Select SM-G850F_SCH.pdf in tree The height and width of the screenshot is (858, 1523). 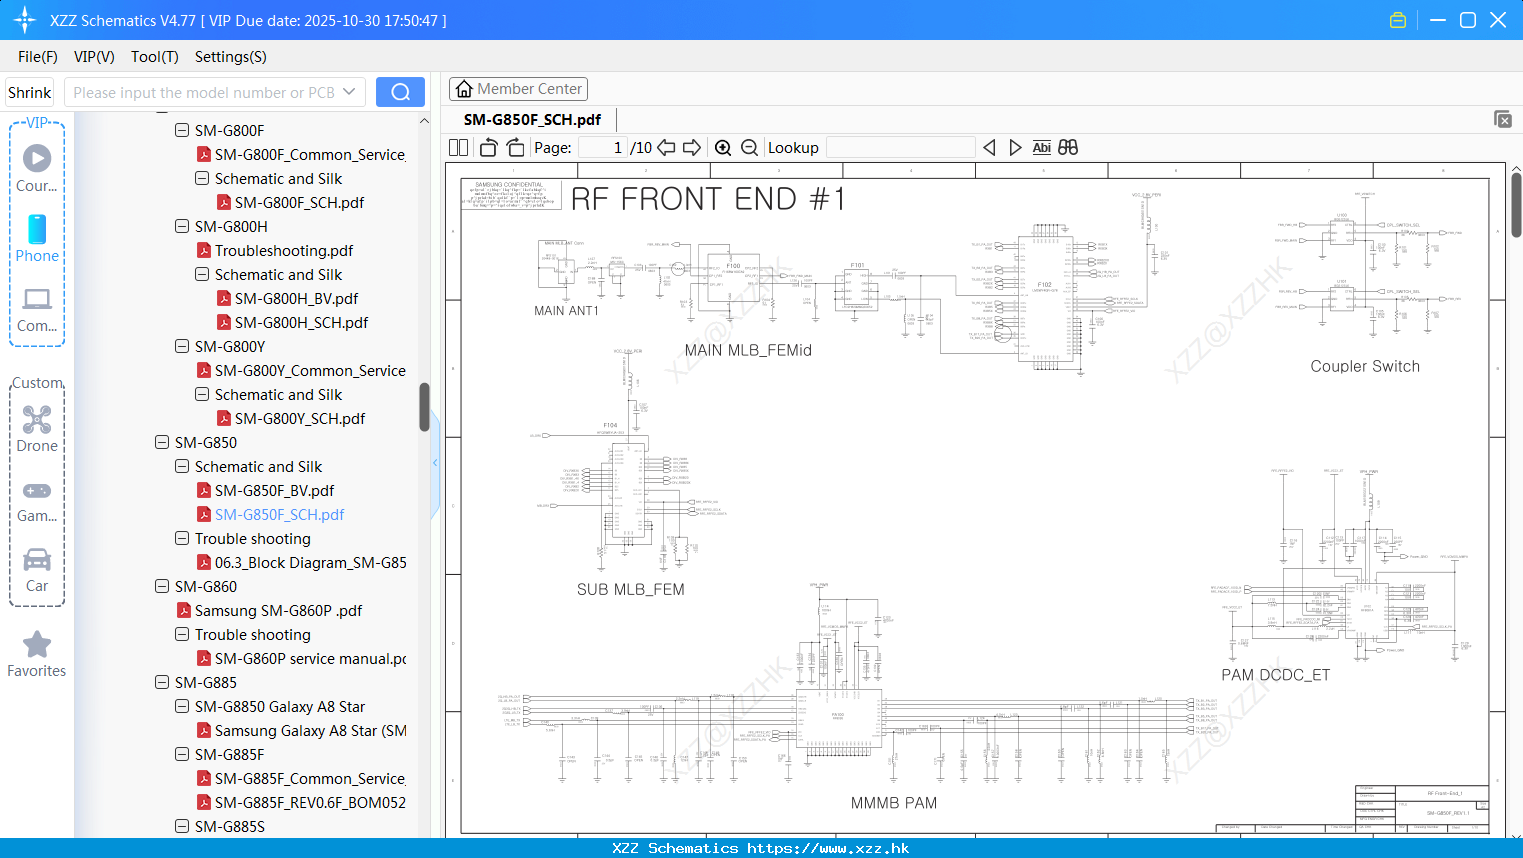pos(279,514)
